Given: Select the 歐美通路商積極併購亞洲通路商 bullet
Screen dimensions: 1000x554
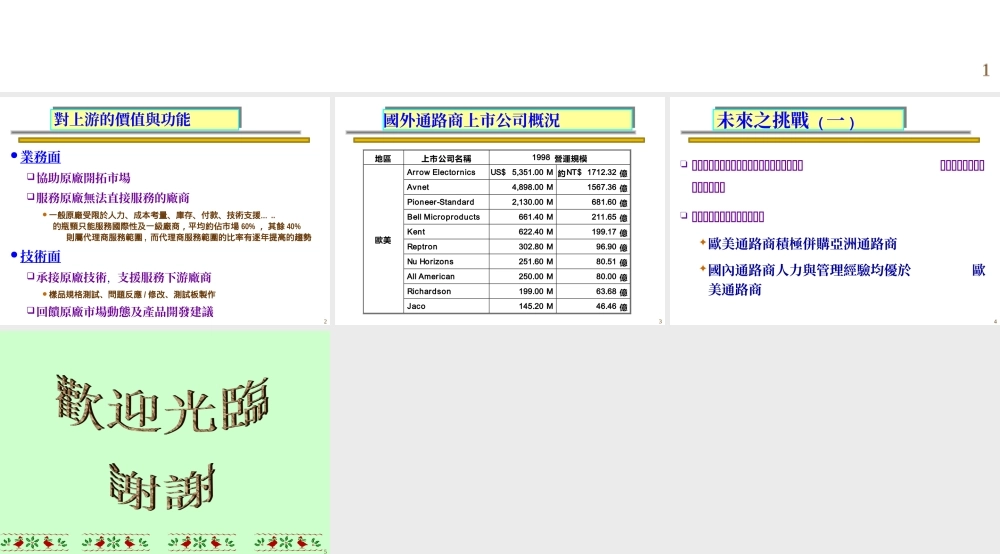Looking at the screenshot, I should pos(802,244).
